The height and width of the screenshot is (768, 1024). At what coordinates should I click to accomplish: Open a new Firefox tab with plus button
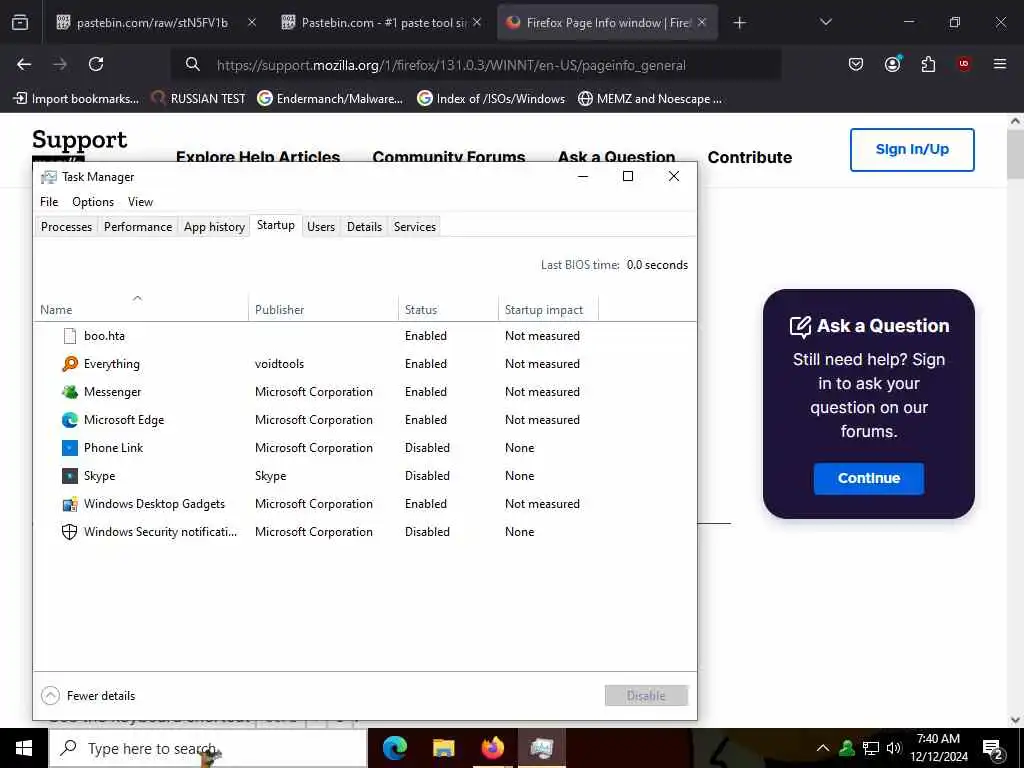739,23
